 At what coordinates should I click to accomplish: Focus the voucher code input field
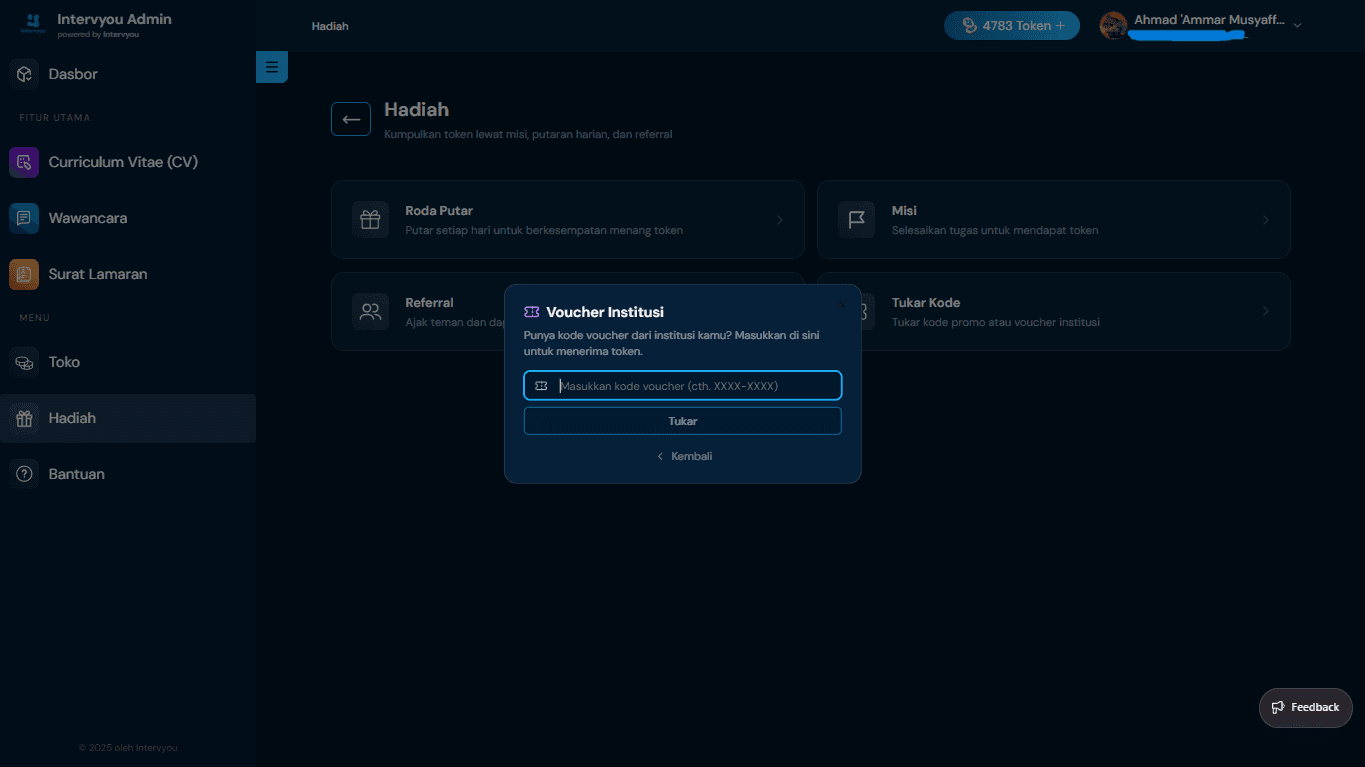coord(683,386)
